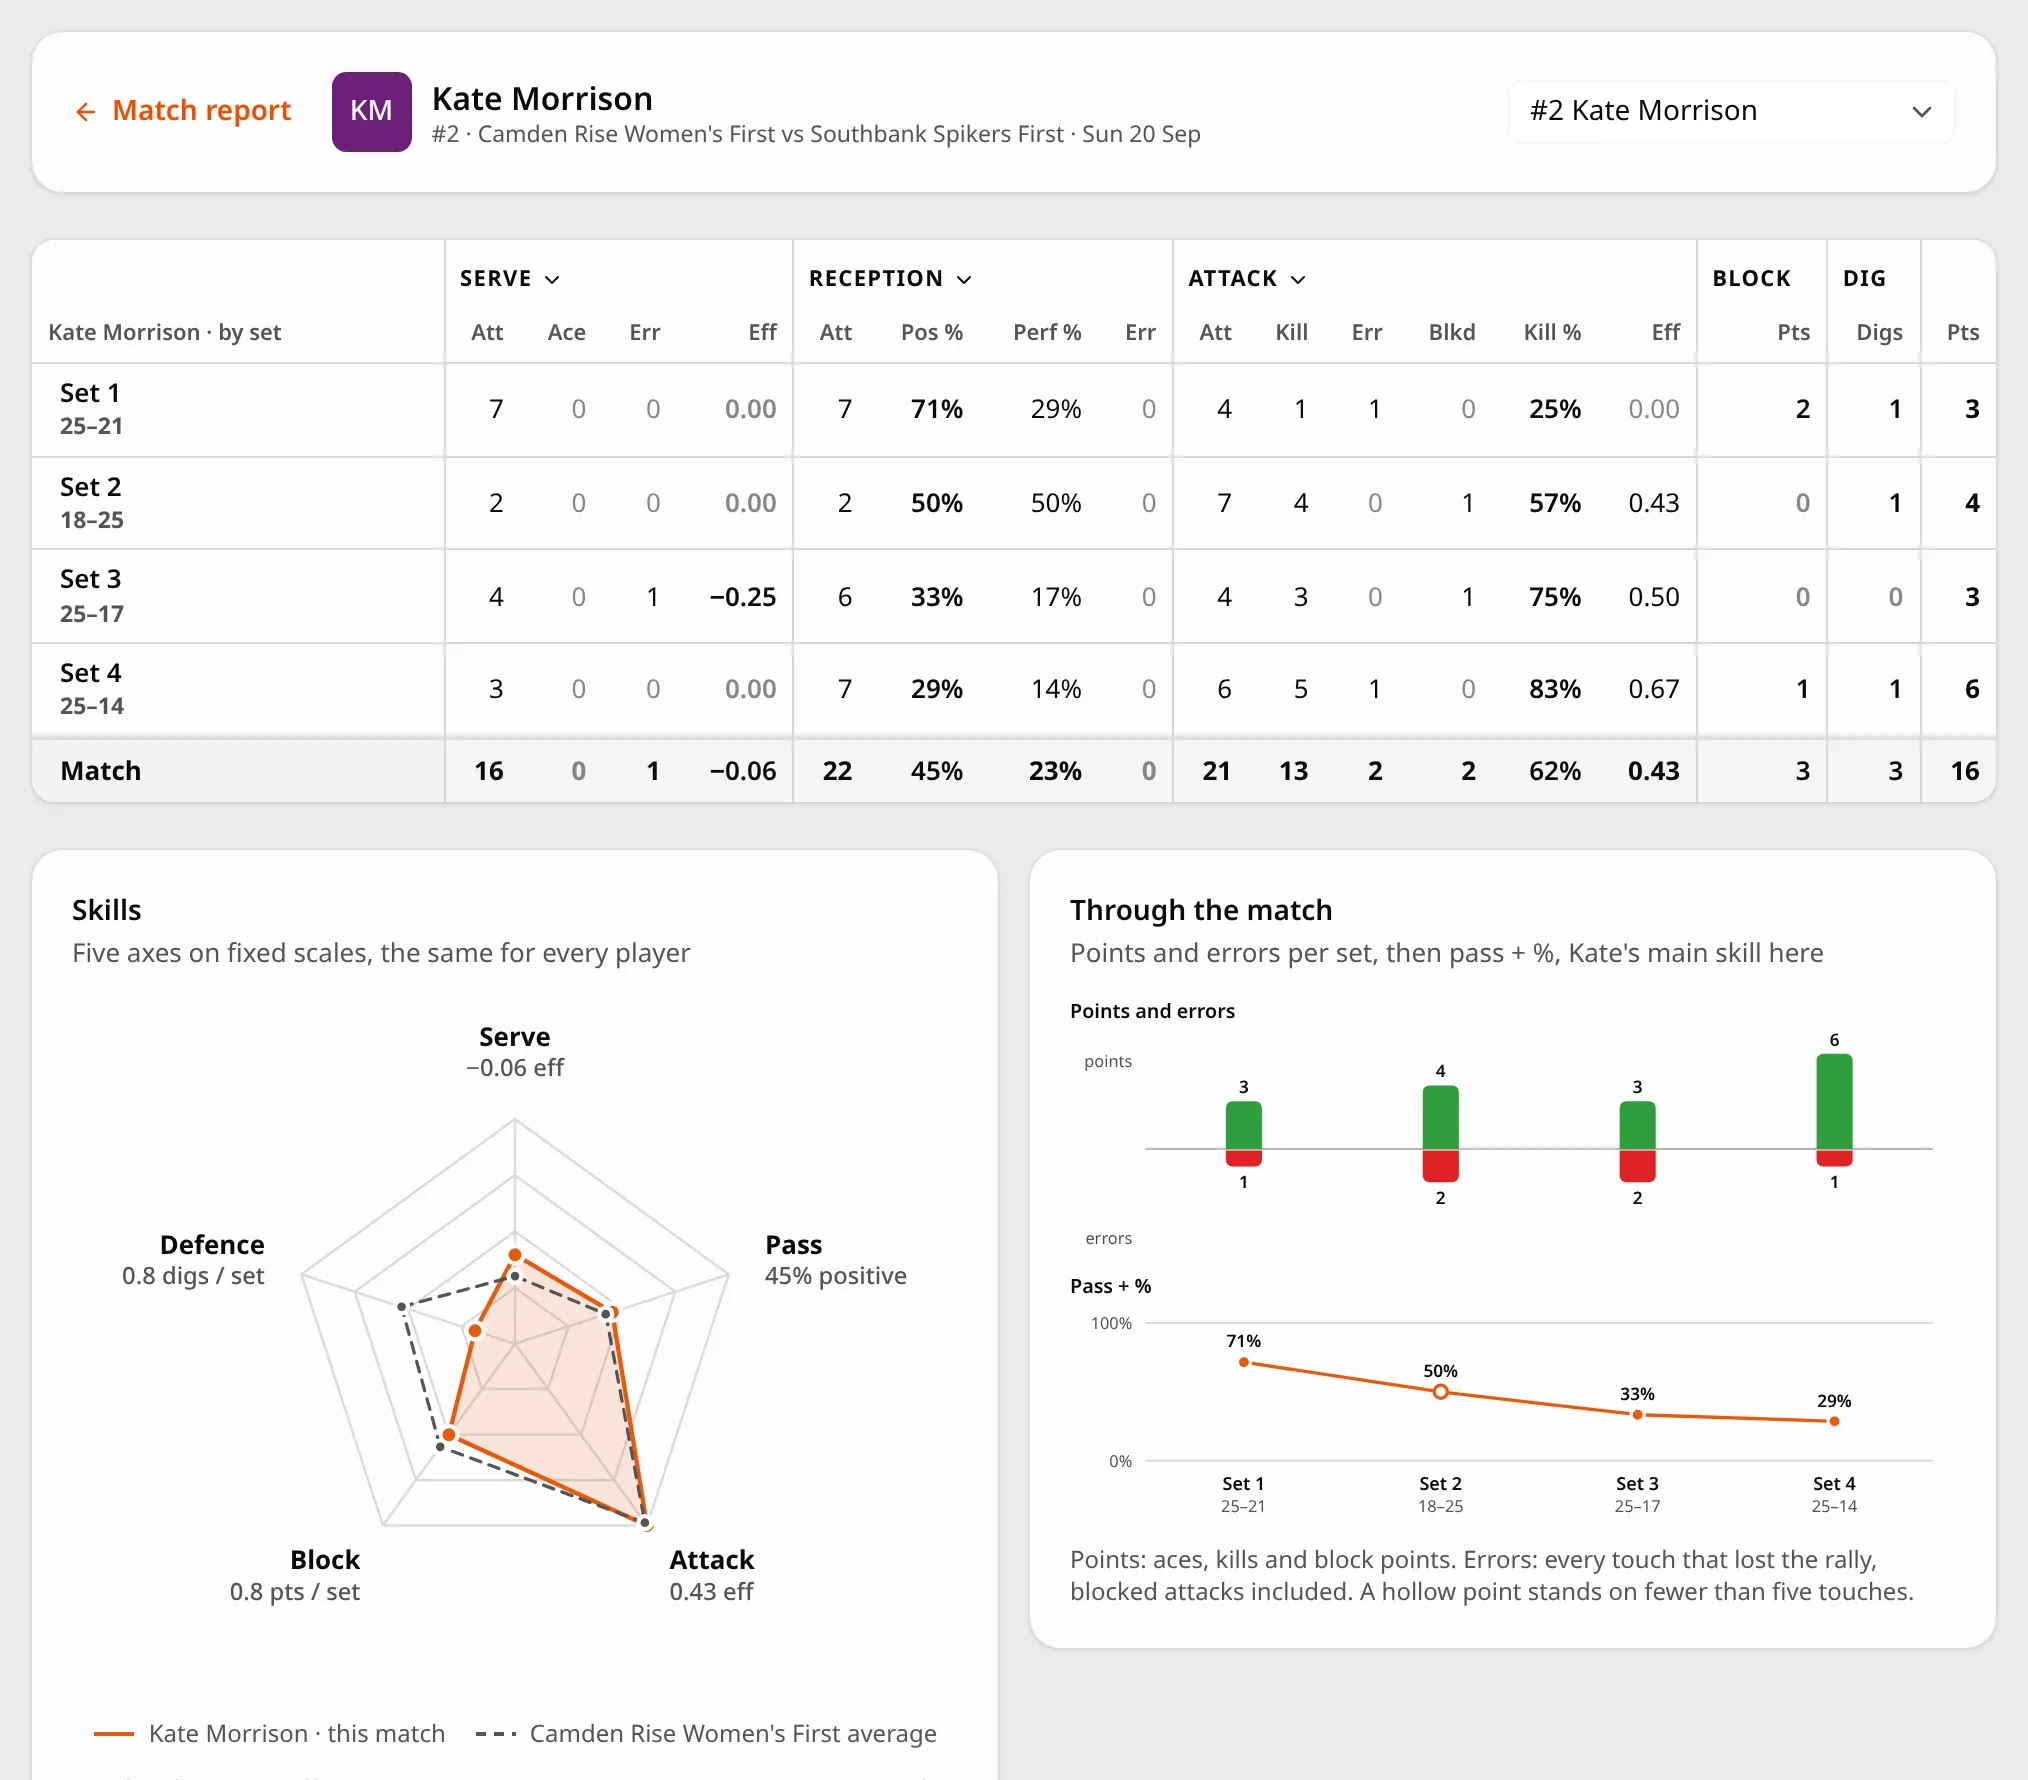This screenshot has width=2028, height=1780.
Task: Click the Skills card heading
Action: tap(107, 911)
